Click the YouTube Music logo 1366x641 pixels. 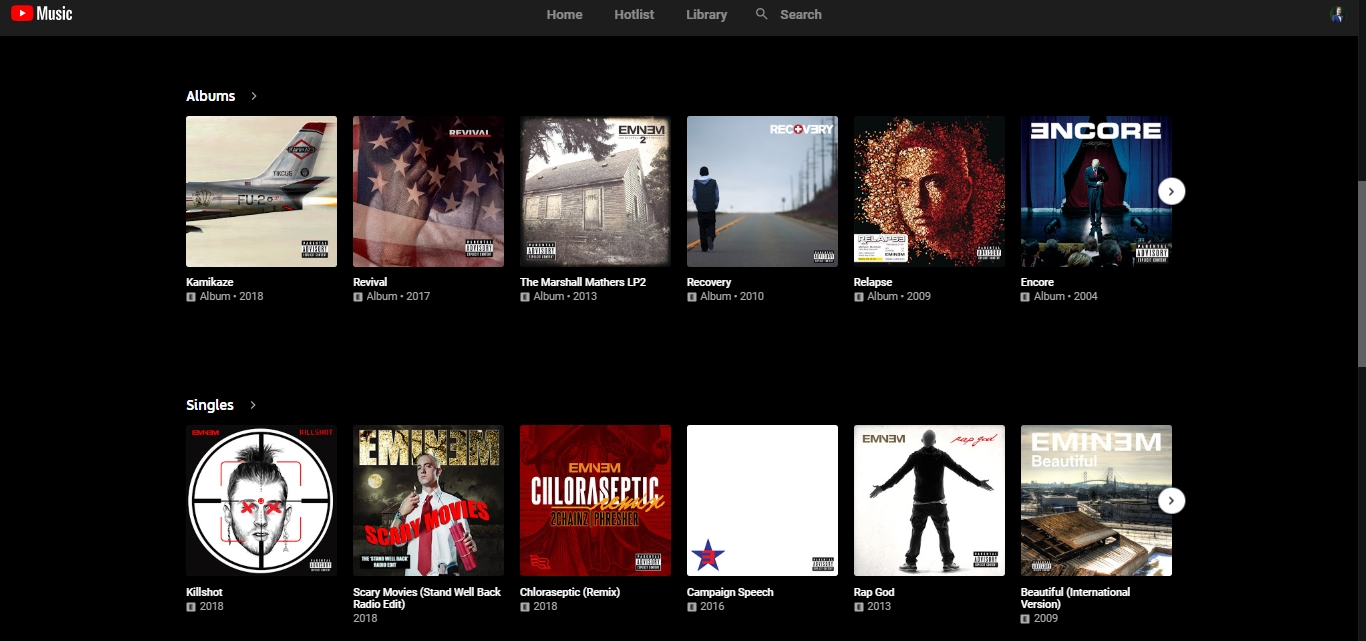coord(41,14)
